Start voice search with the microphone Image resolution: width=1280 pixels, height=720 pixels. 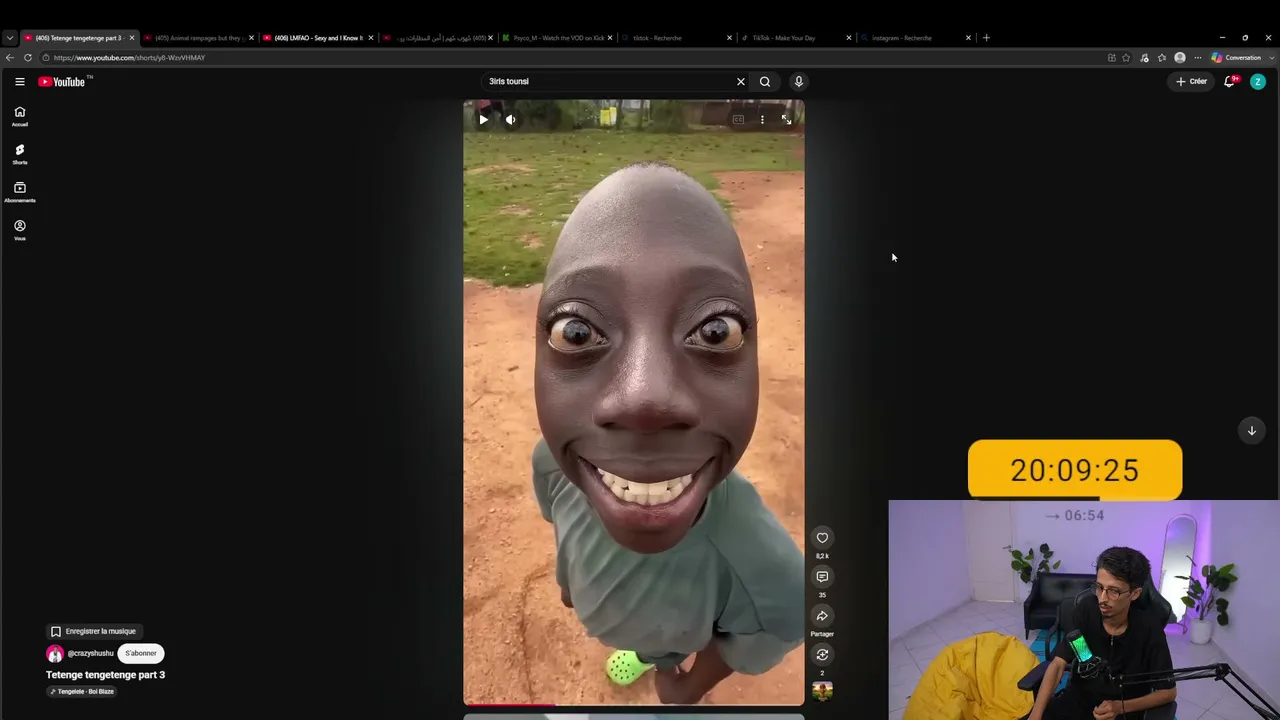[x=798, y=82]
